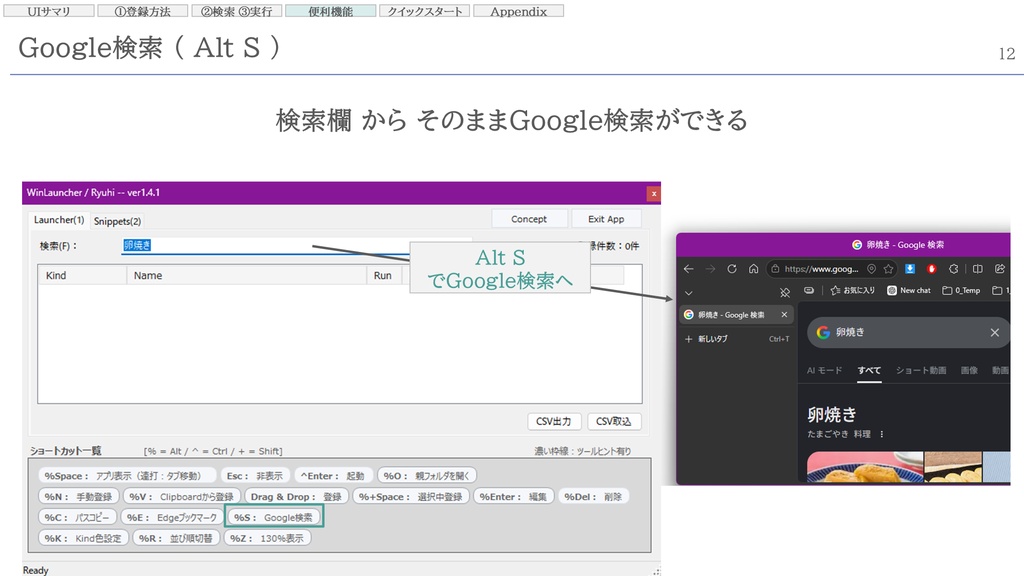The width and height of the screenshot is (1024, 576).
Task: Go back in the browser window
Action: pyautogui.click(x=688, y=269)
